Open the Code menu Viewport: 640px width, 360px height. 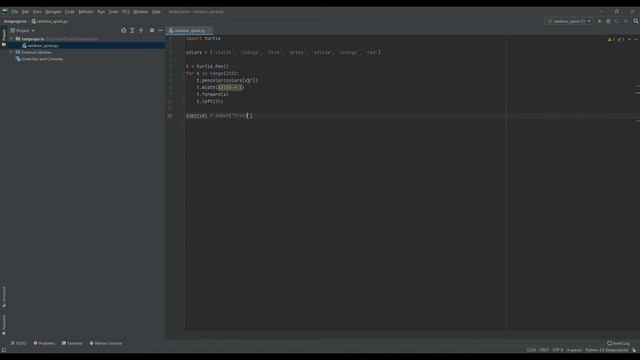tap(69, 12)
